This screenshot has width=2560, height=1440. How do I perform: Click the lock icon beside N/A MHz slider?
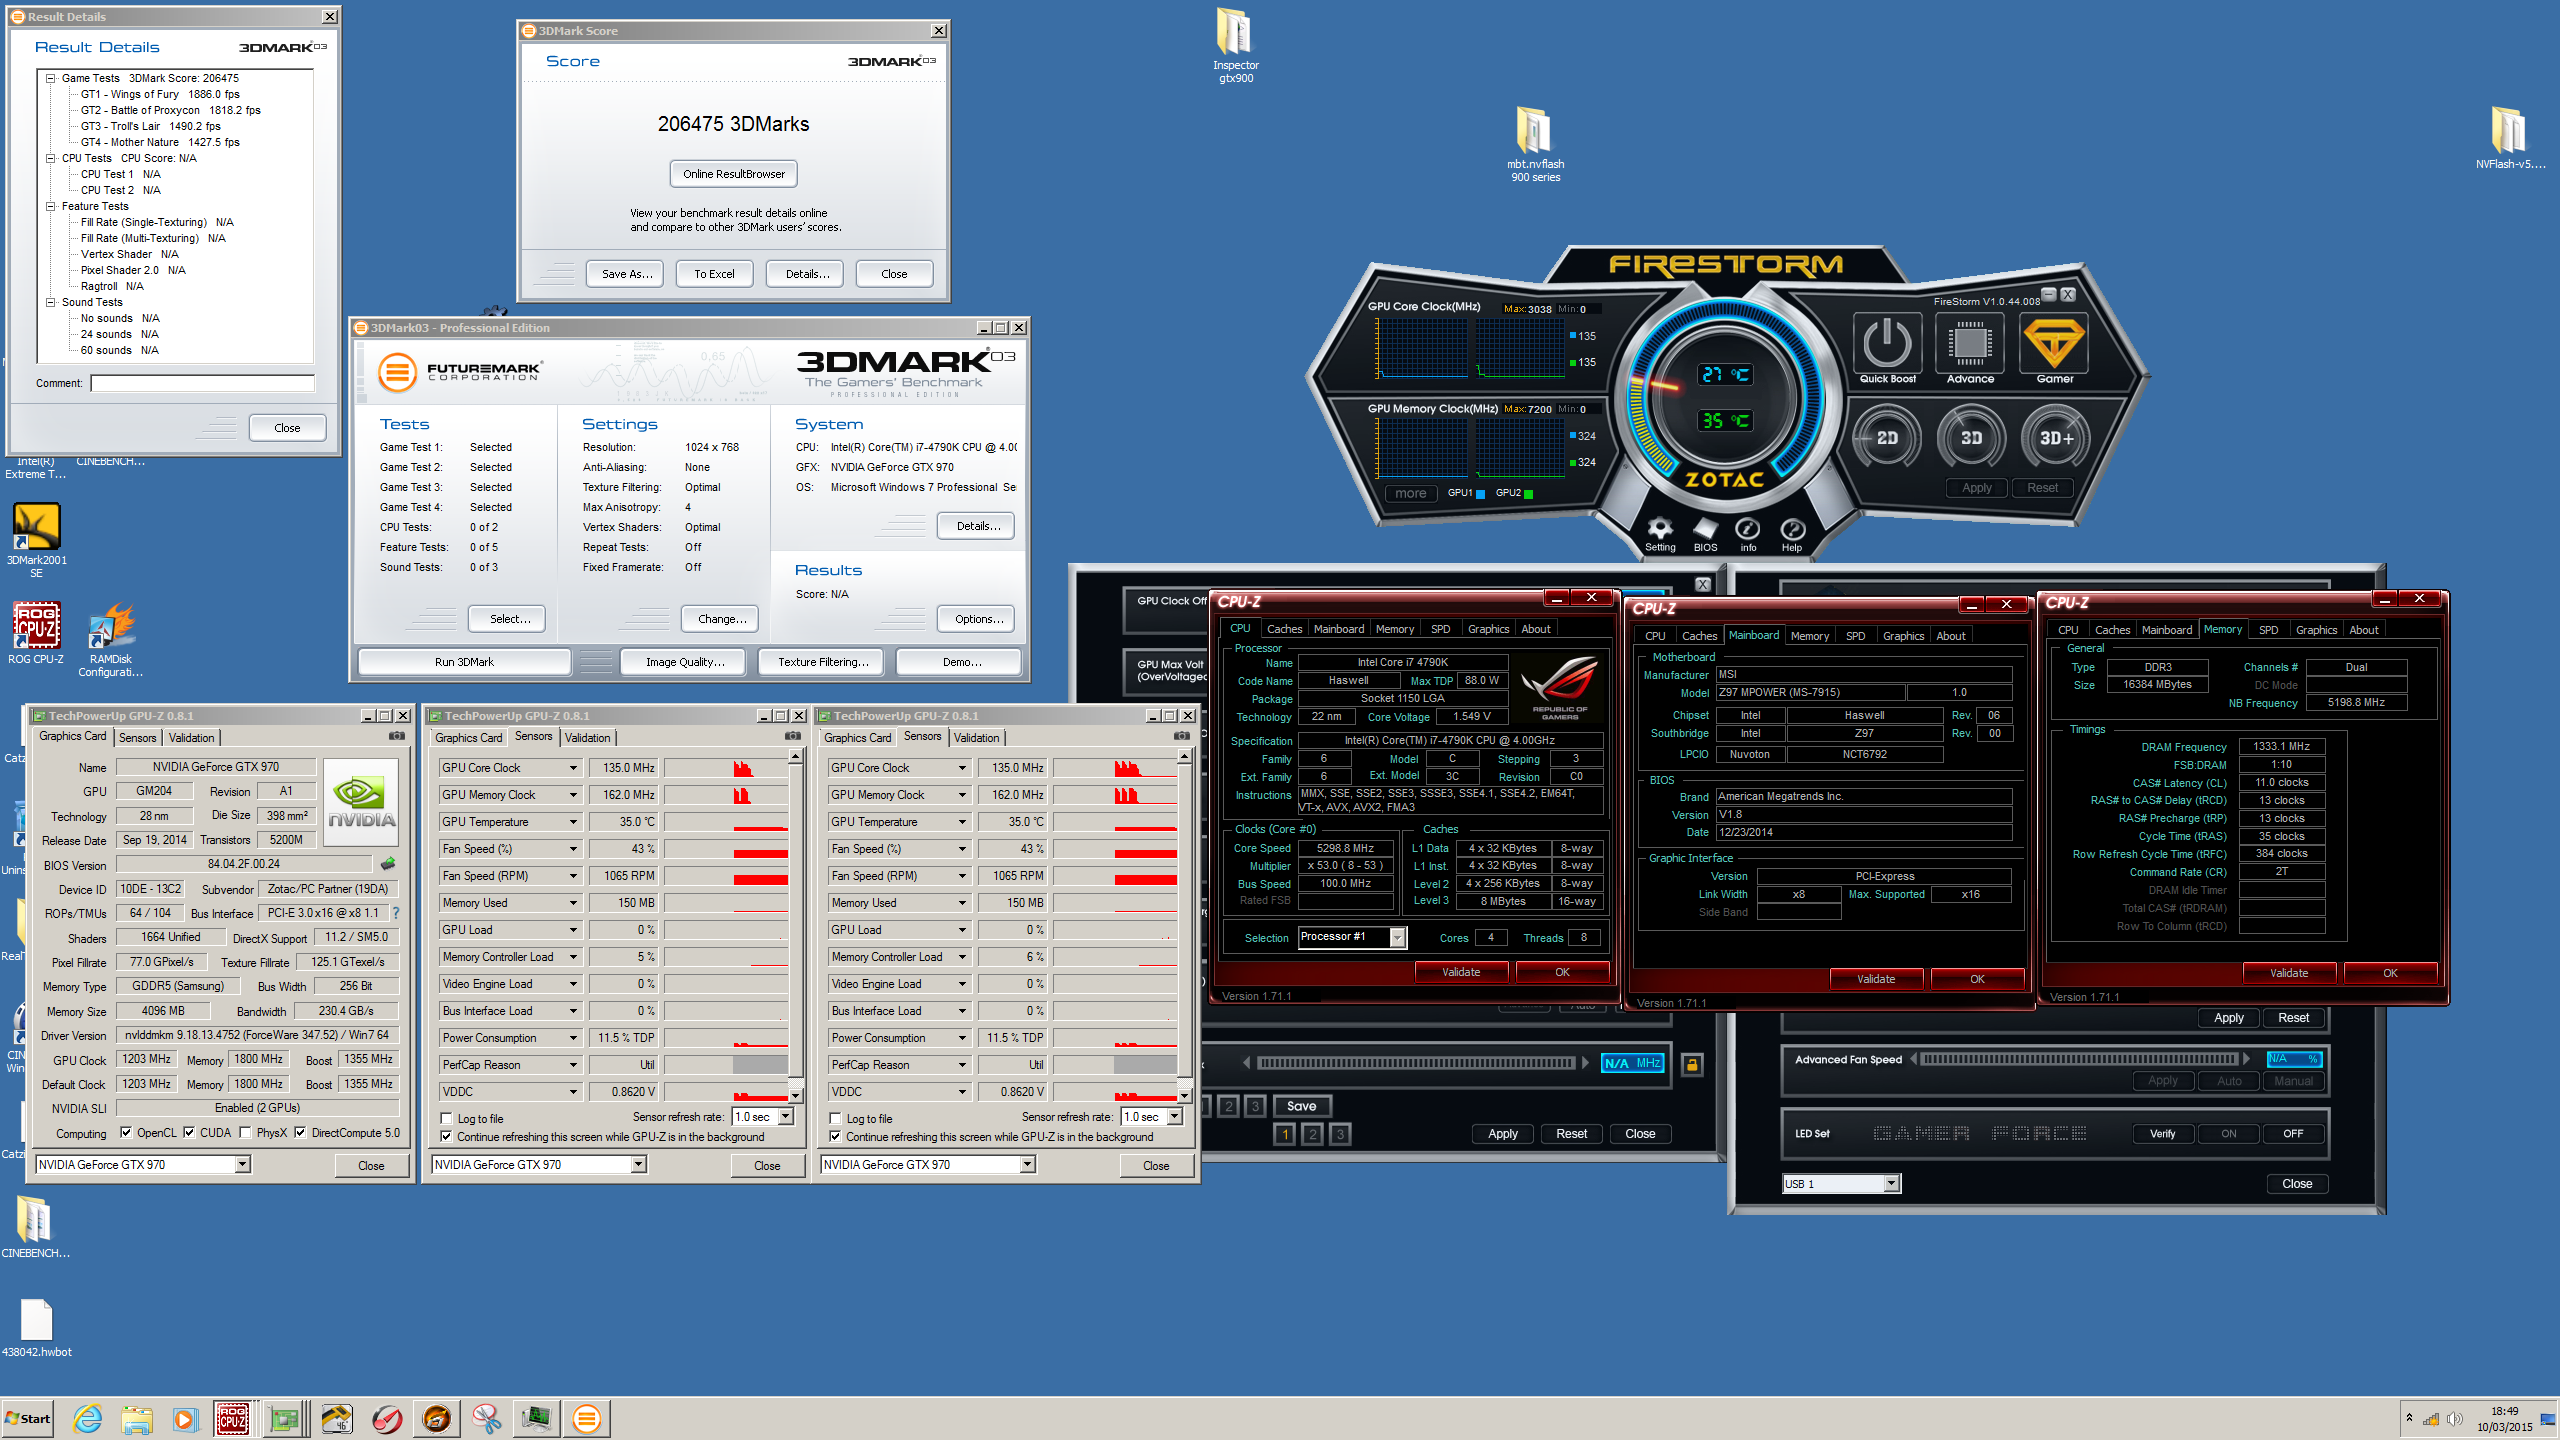click(x=1692, y=1064)
